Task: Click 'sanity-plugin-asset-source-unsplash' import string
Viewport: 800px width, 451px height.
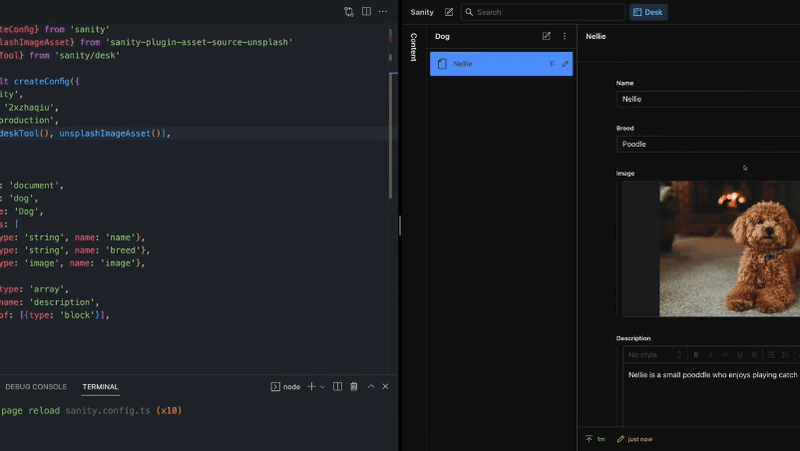Action: click(199, 42)
